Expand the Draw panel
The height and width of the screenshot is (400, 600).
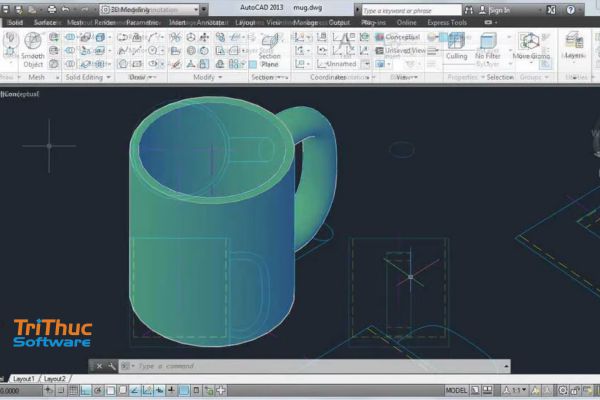point(141,77)
